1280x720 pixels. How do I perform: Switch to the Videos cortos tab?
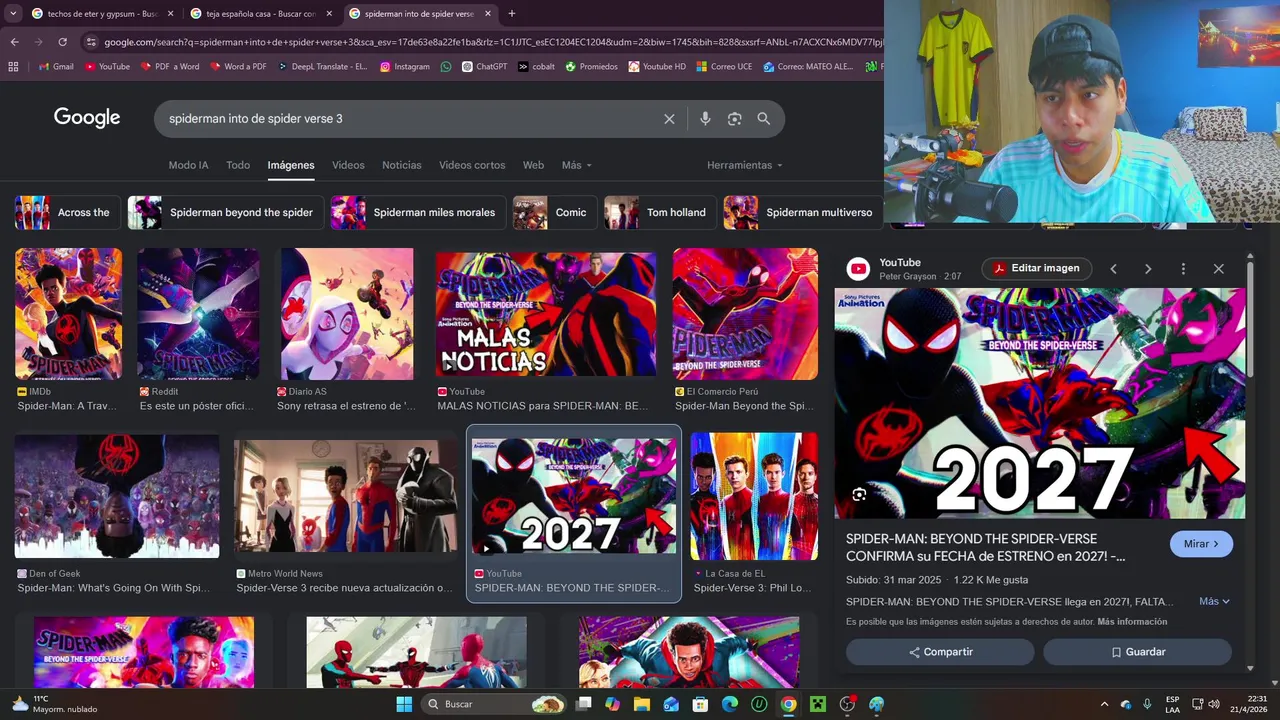pyautogui.click(x=472, y=165)
